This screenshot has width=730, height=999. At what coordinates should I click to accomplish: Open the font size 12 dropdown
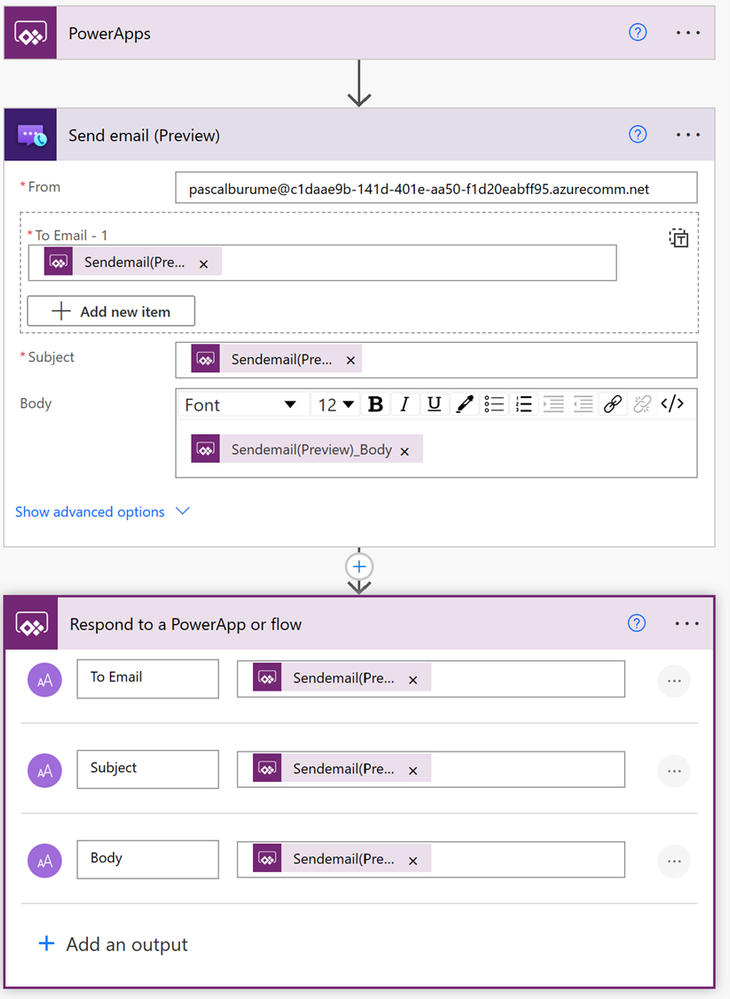click(336, 405)
